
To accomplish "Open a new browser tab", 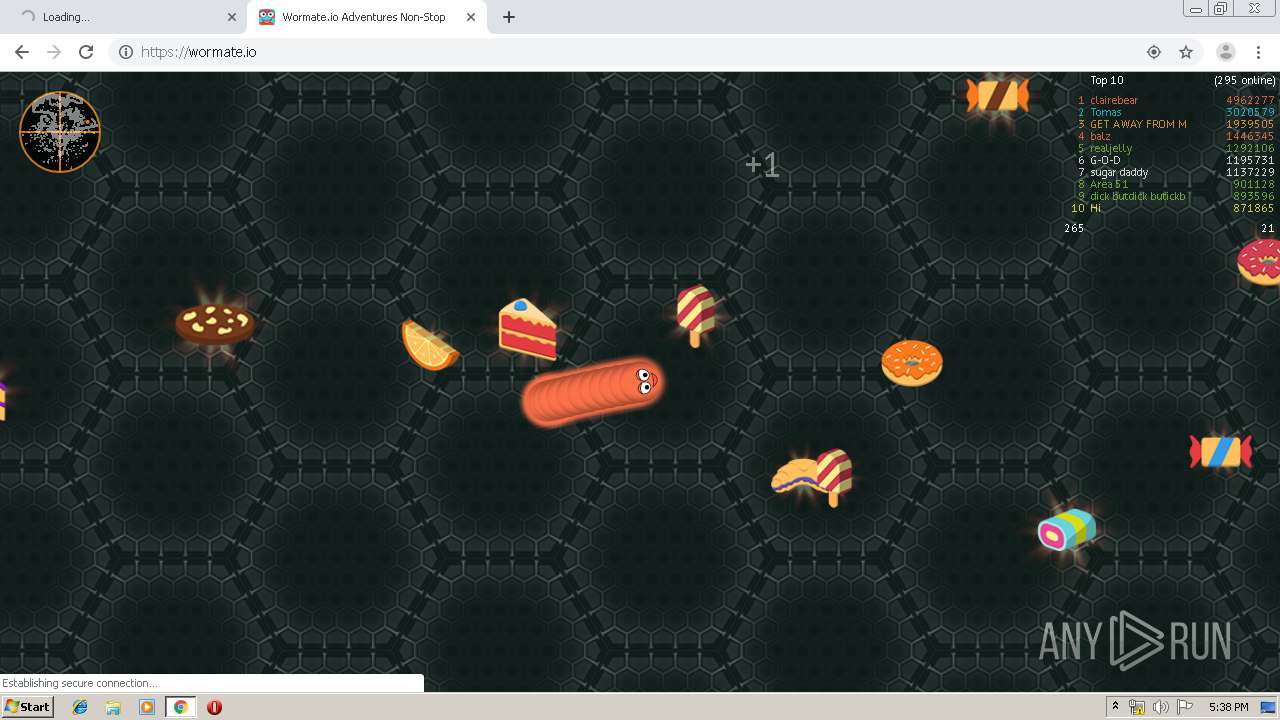I will pos(509,17).
